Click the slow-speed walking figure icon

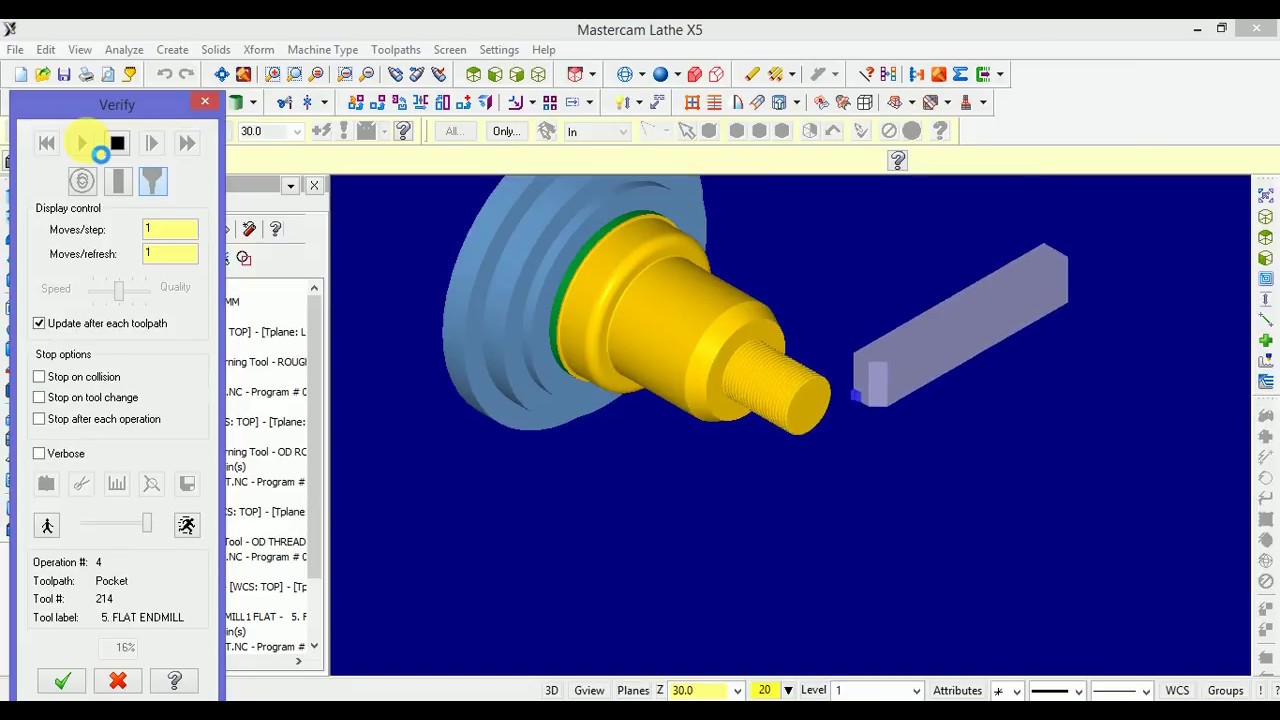coord(47,525)
